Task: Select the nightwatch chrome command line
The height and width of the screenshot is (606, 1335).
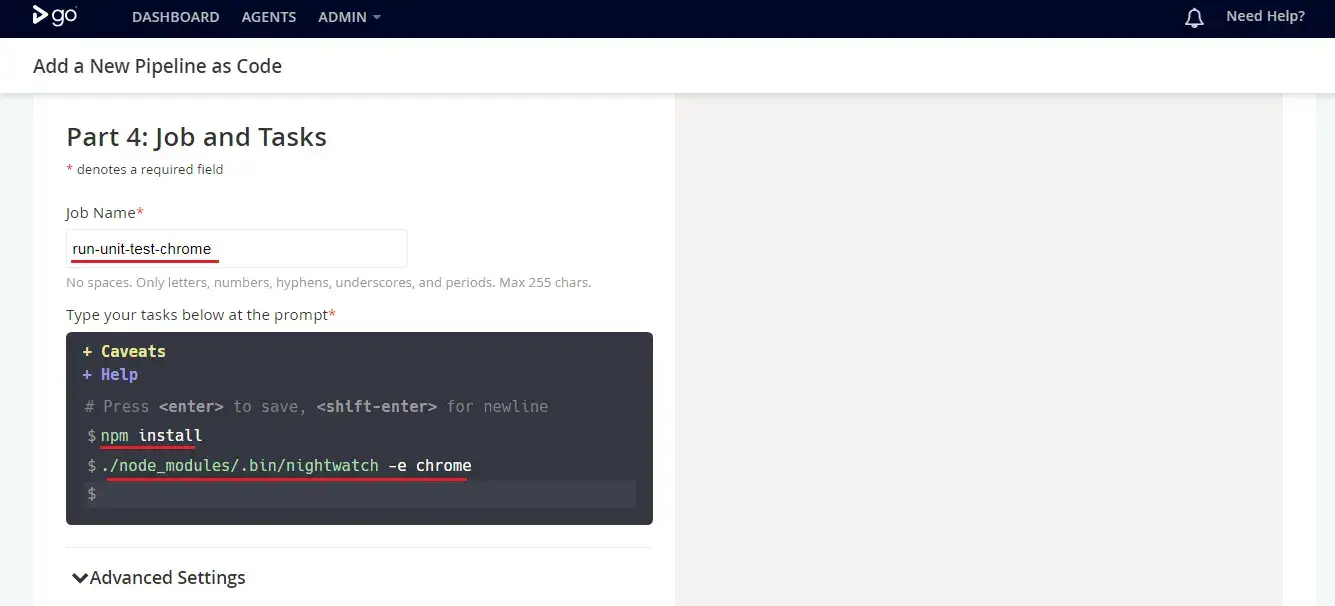Action: 286,465
